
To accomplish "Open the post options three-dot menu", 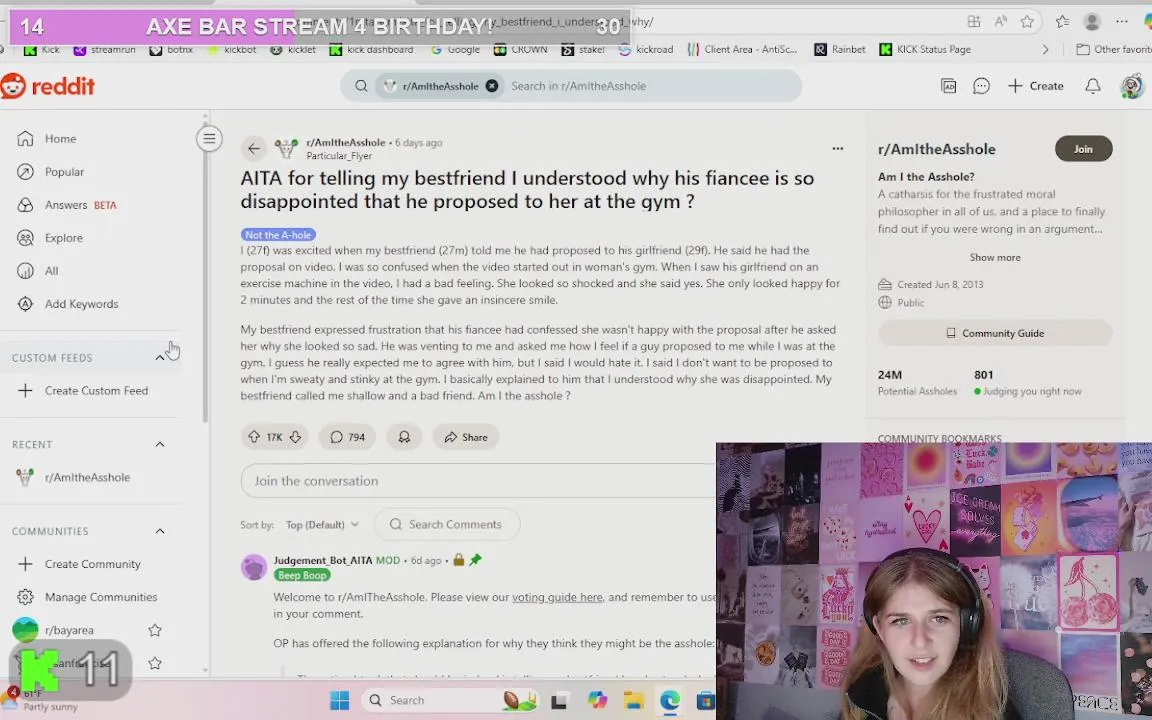I will coord(838,148).
